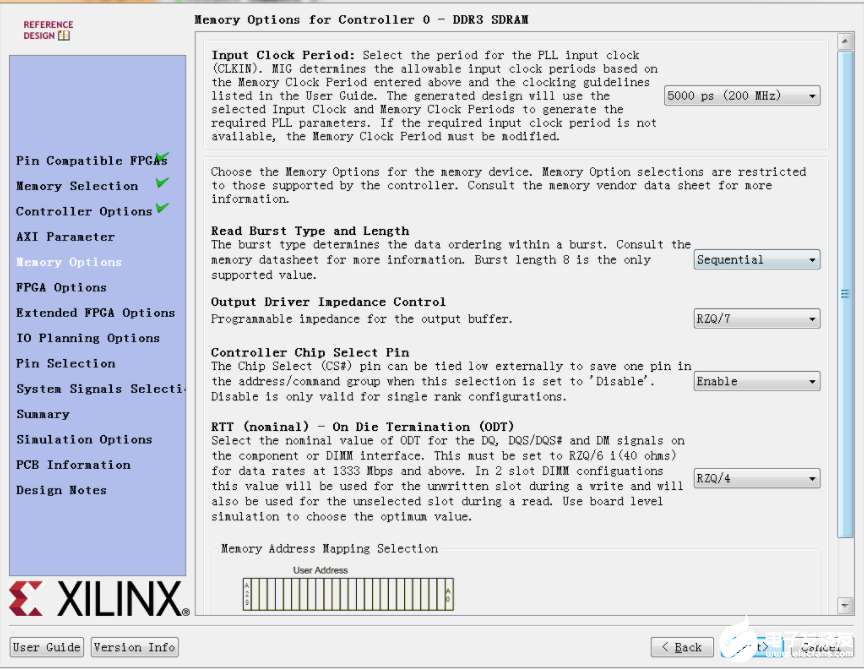This screenshot has height=669, width=864.
Task: Click the Memory Address Mapping Selection label
Action: pos(330,548)
